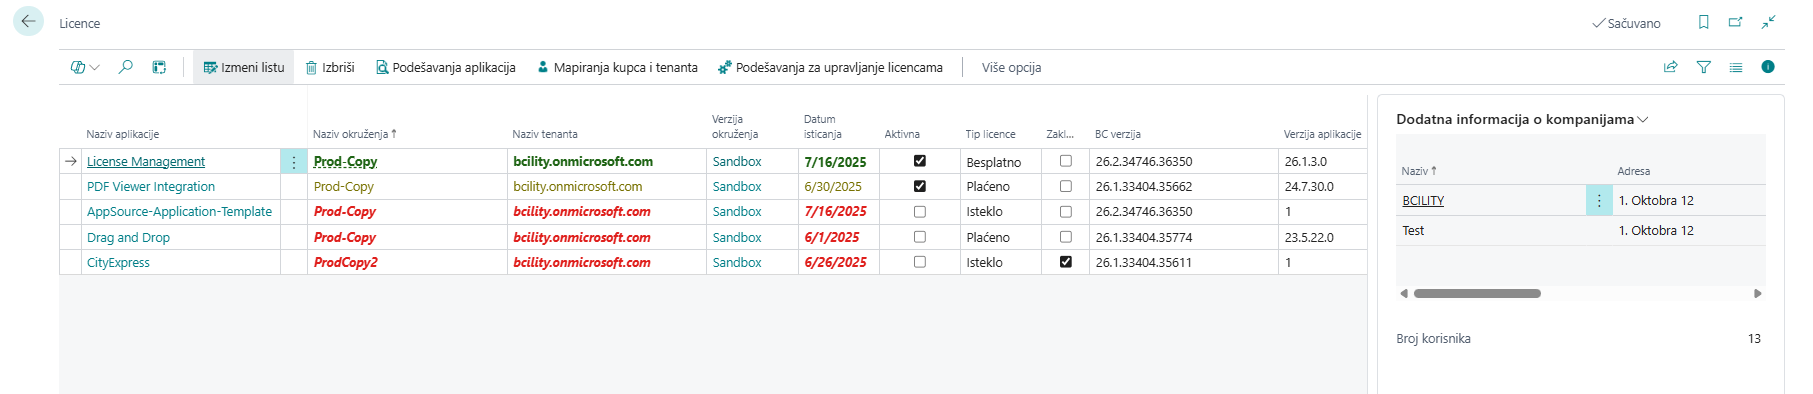Open Drag and Drop link
1813x394 pixels.
(x=128, y=237)
